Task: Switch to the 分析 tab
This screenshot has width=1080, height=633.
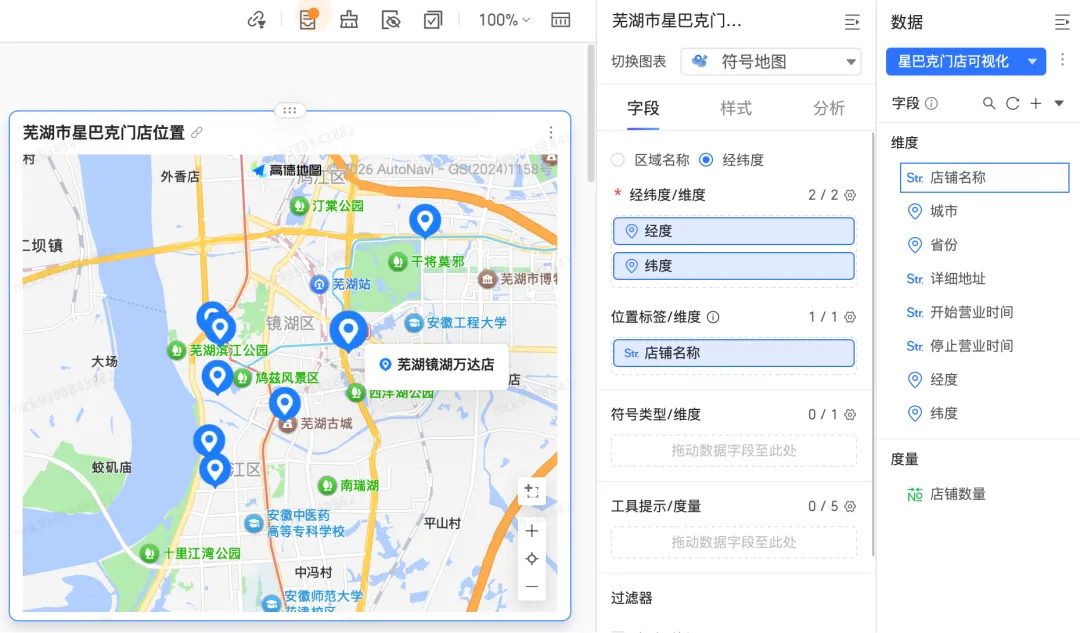Action: pos(828,108)
